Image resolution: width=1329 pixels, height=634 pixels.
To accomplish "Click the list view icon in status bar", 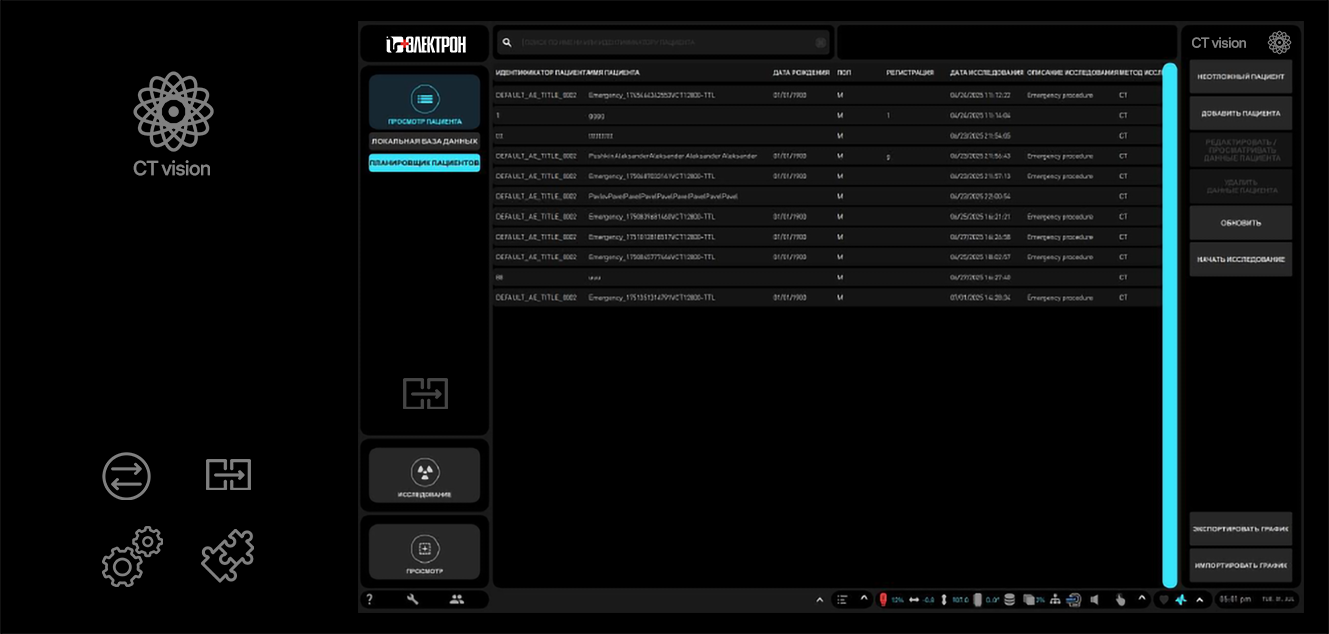I will tap(842, 600).
